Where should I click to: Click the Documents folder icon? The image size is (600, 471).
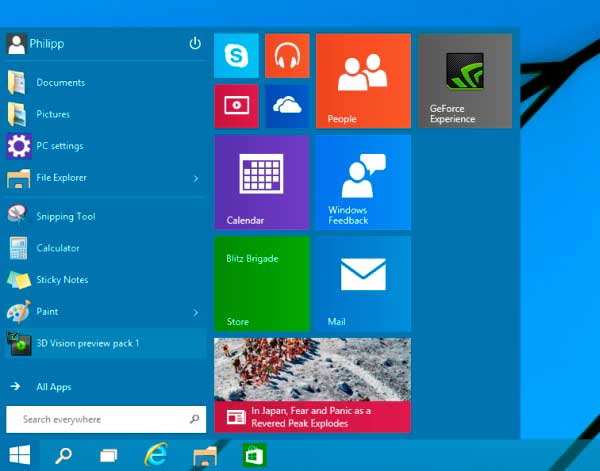(x=16, y=82)
